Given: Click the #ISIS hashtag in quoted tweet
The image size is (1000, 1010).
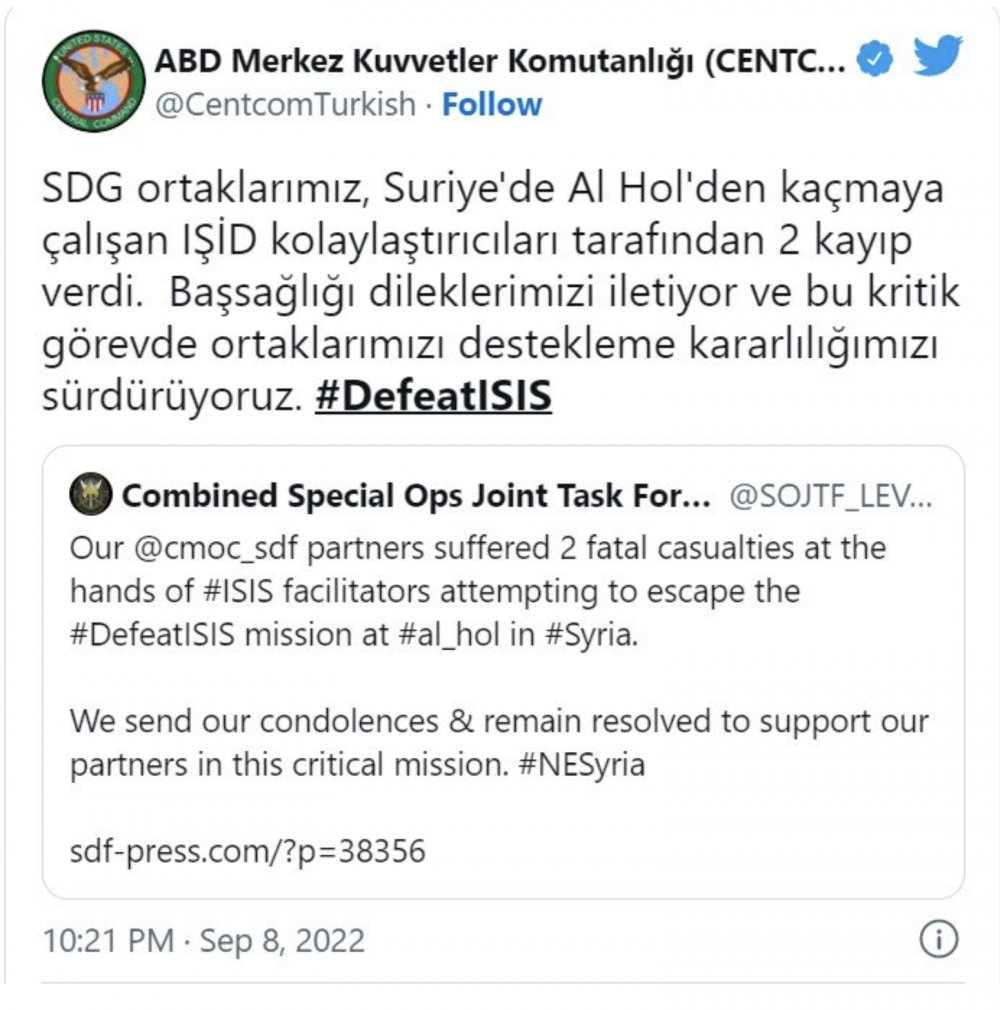Looking at the screenshot, I should pyautogui.click(x=238, y=591).
